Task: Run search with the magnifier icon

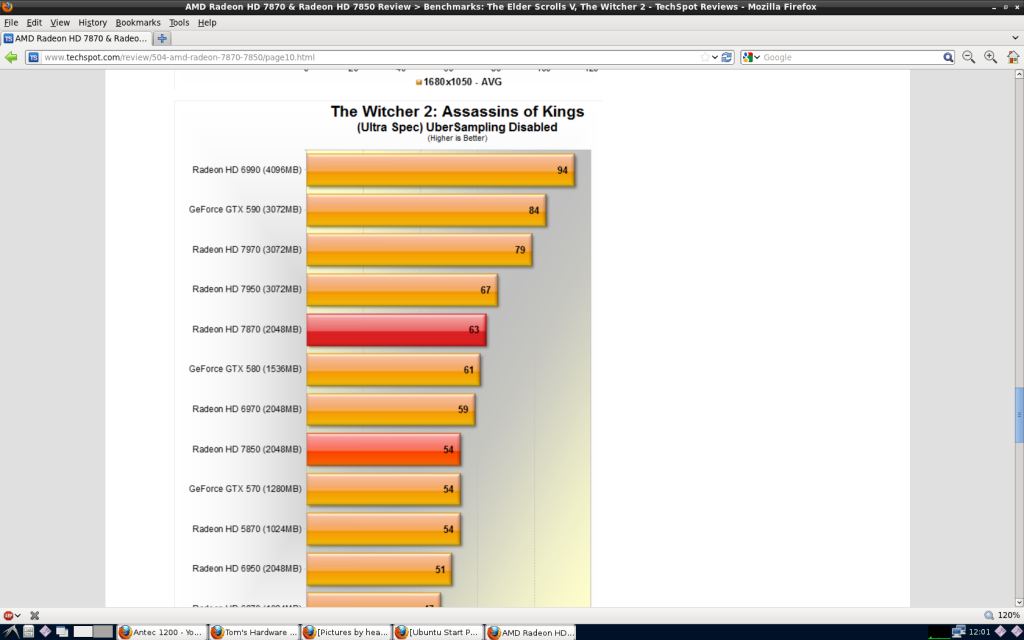Action: coord(948,57)
